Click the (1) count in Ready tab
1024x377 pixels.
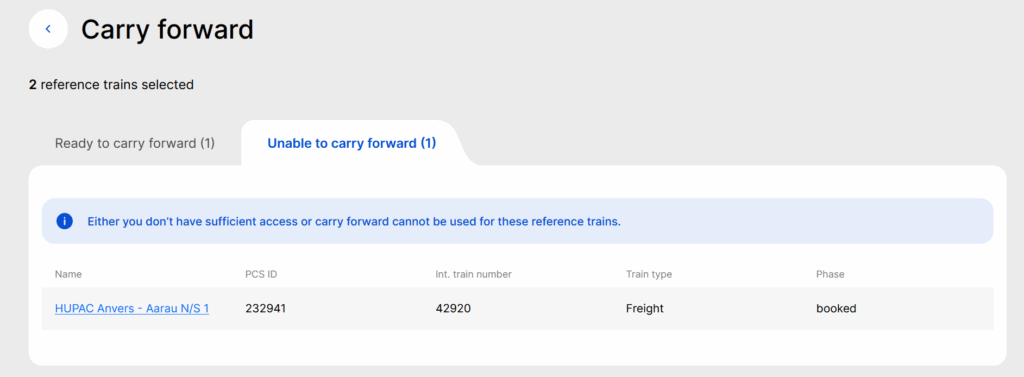point(207,143)
